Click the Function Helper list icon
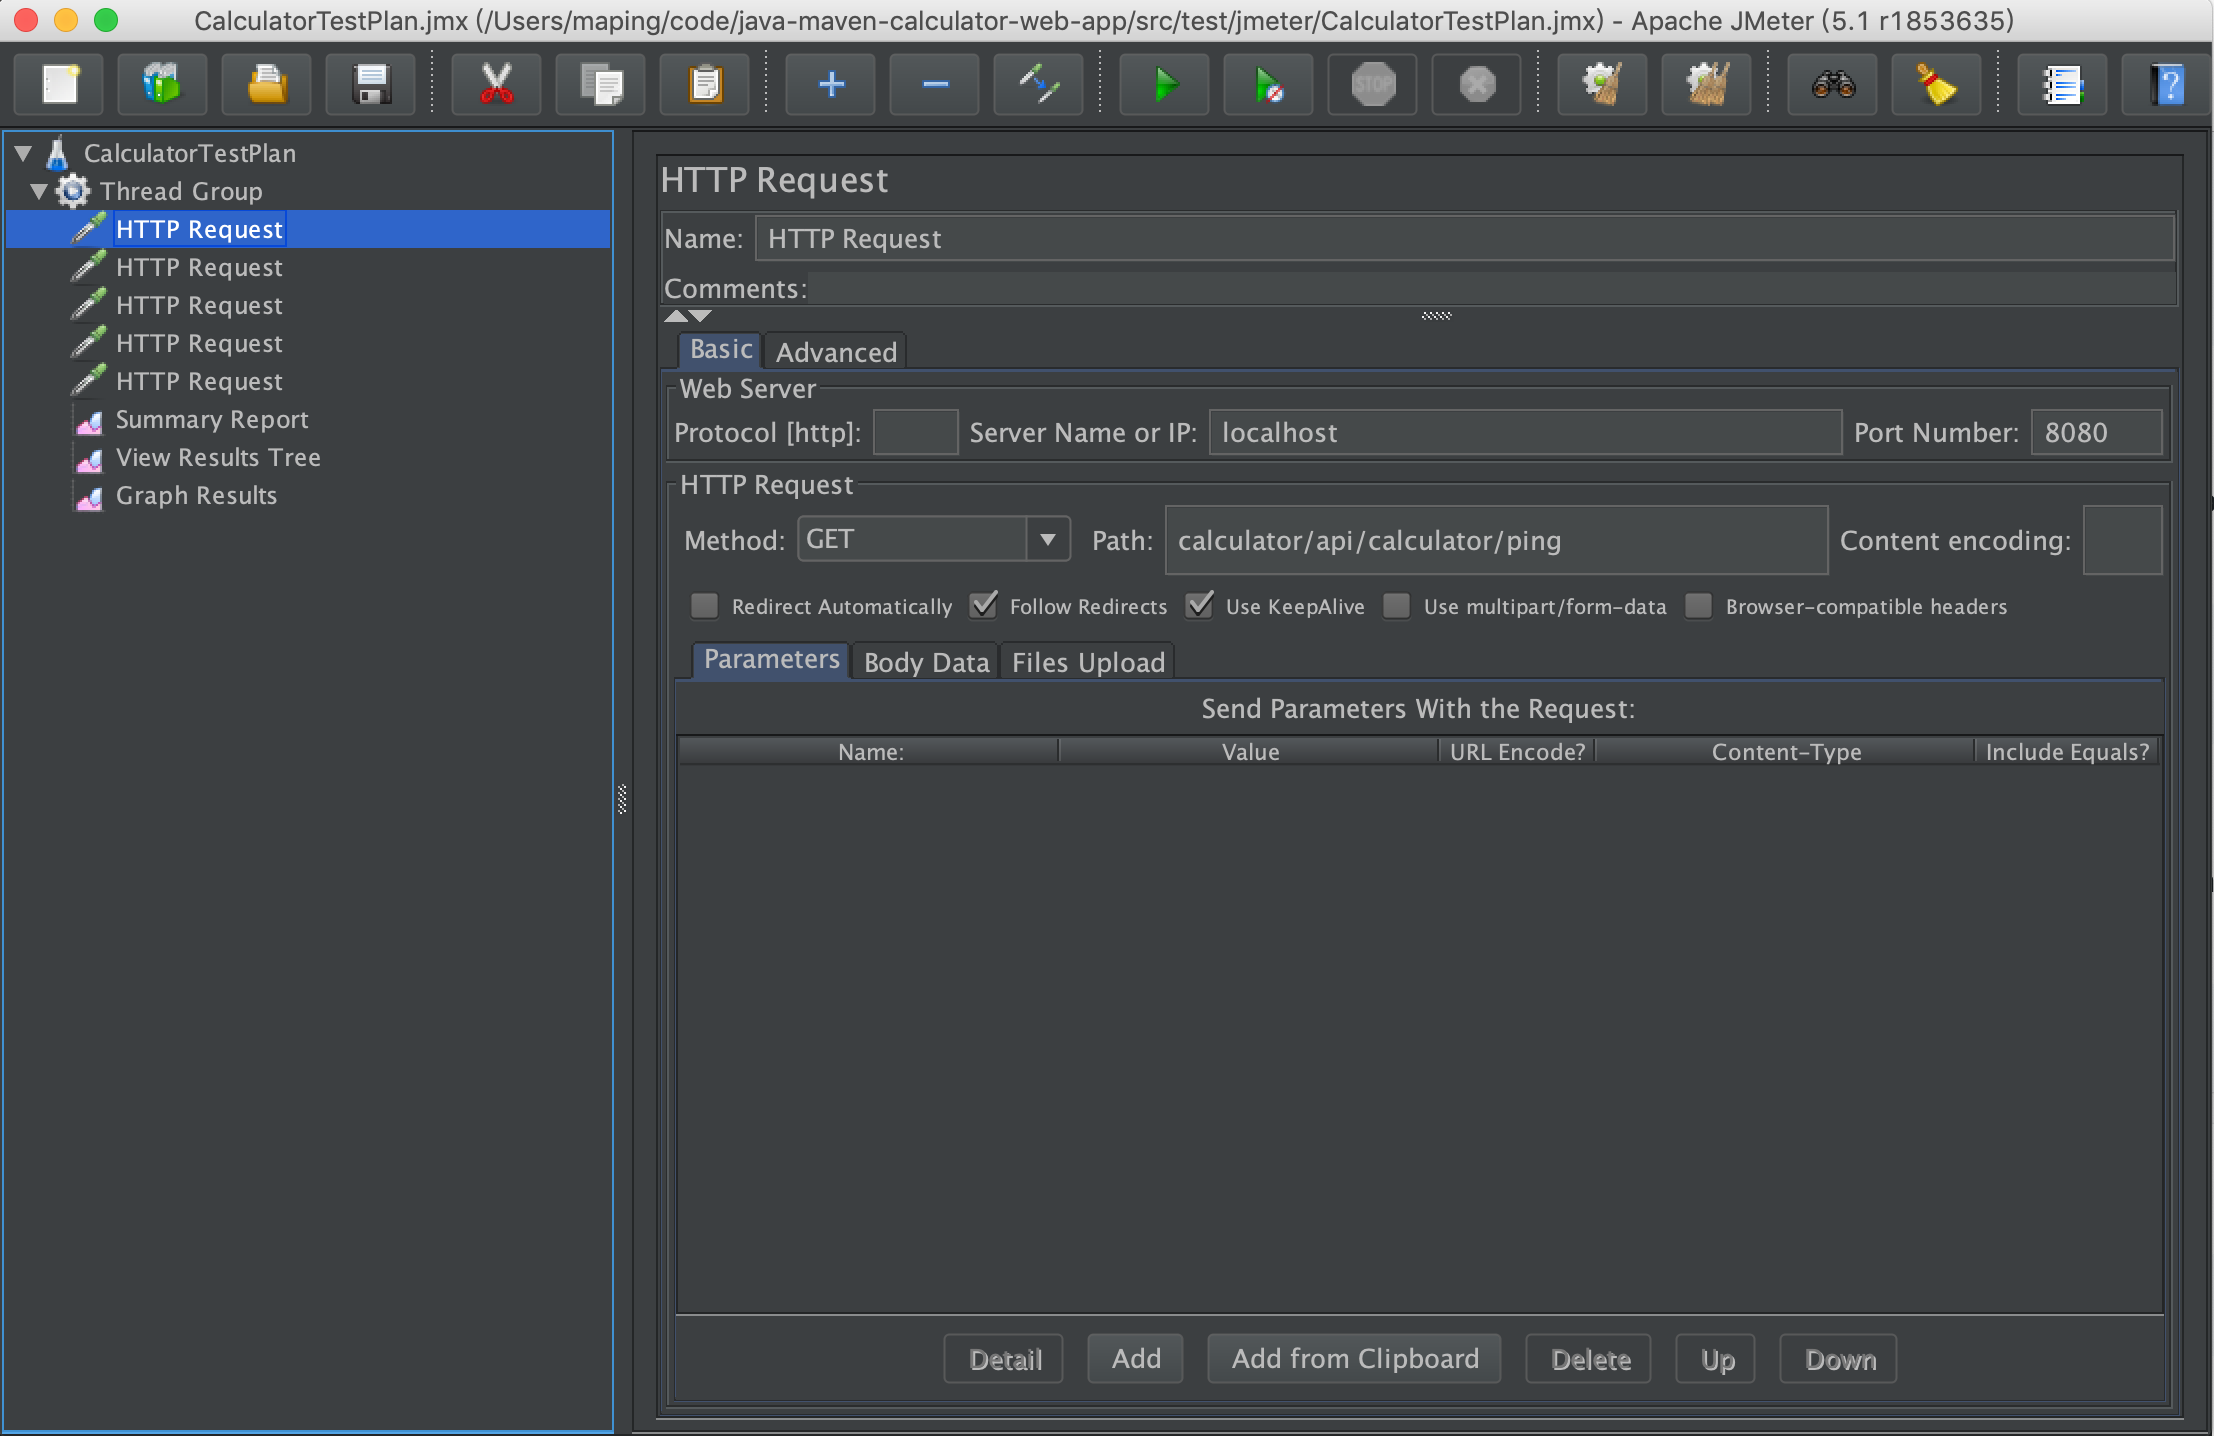This screenshot has width=2214, height=1436. pos(2062,85)
